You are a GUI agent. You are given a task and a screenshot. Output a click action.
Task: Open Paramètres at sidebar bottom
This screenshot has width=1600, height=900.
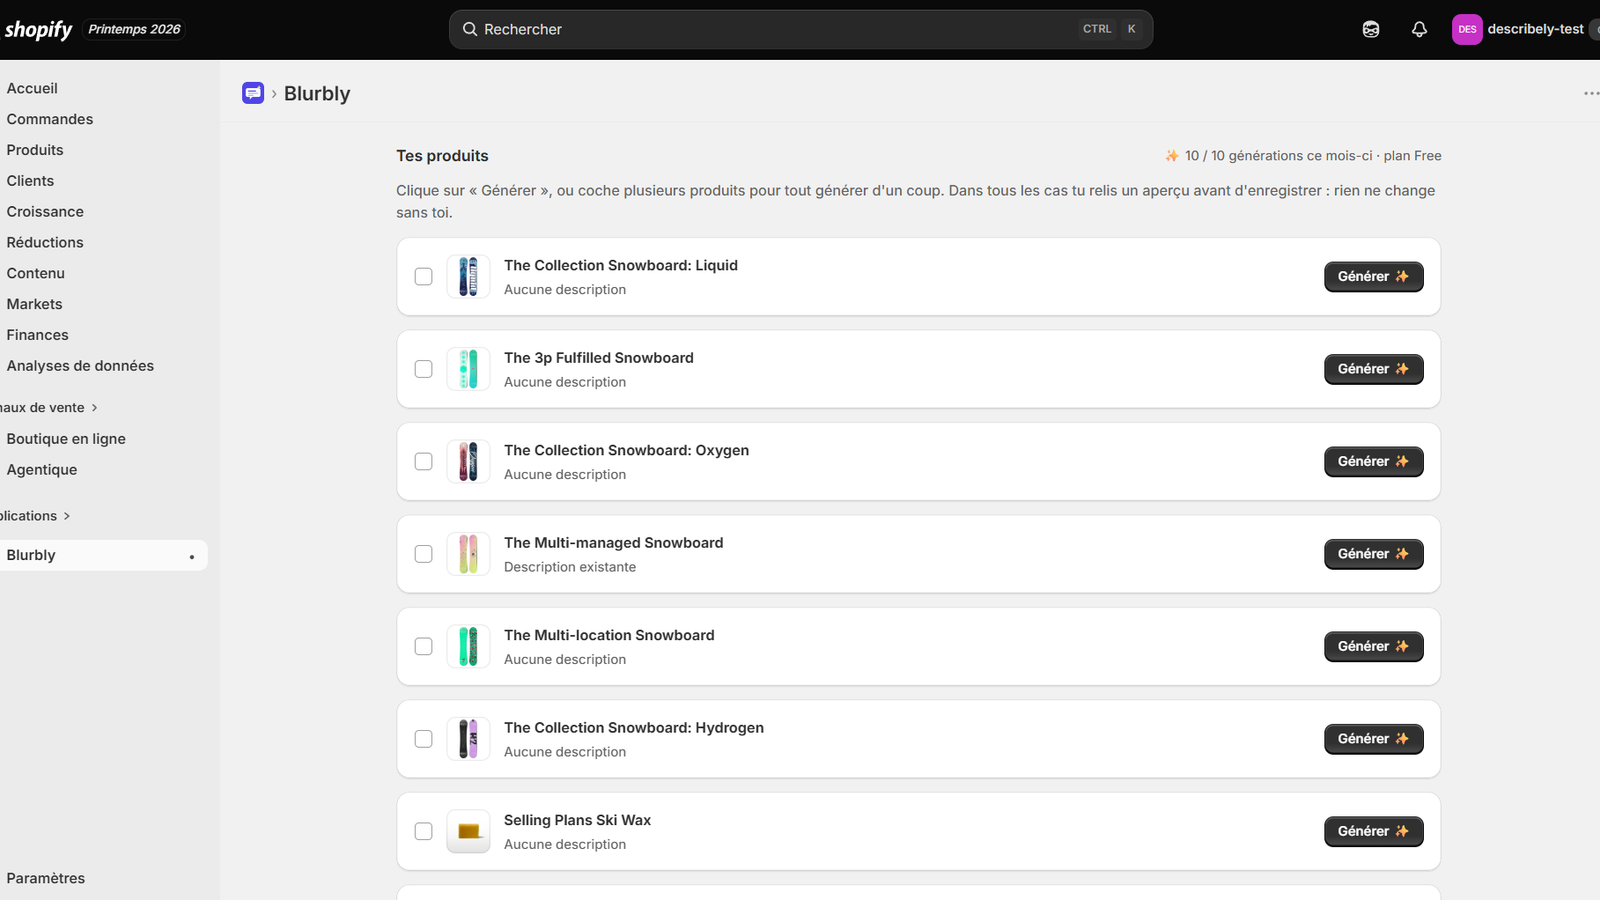pyautogui.click(x=46, y=878)
